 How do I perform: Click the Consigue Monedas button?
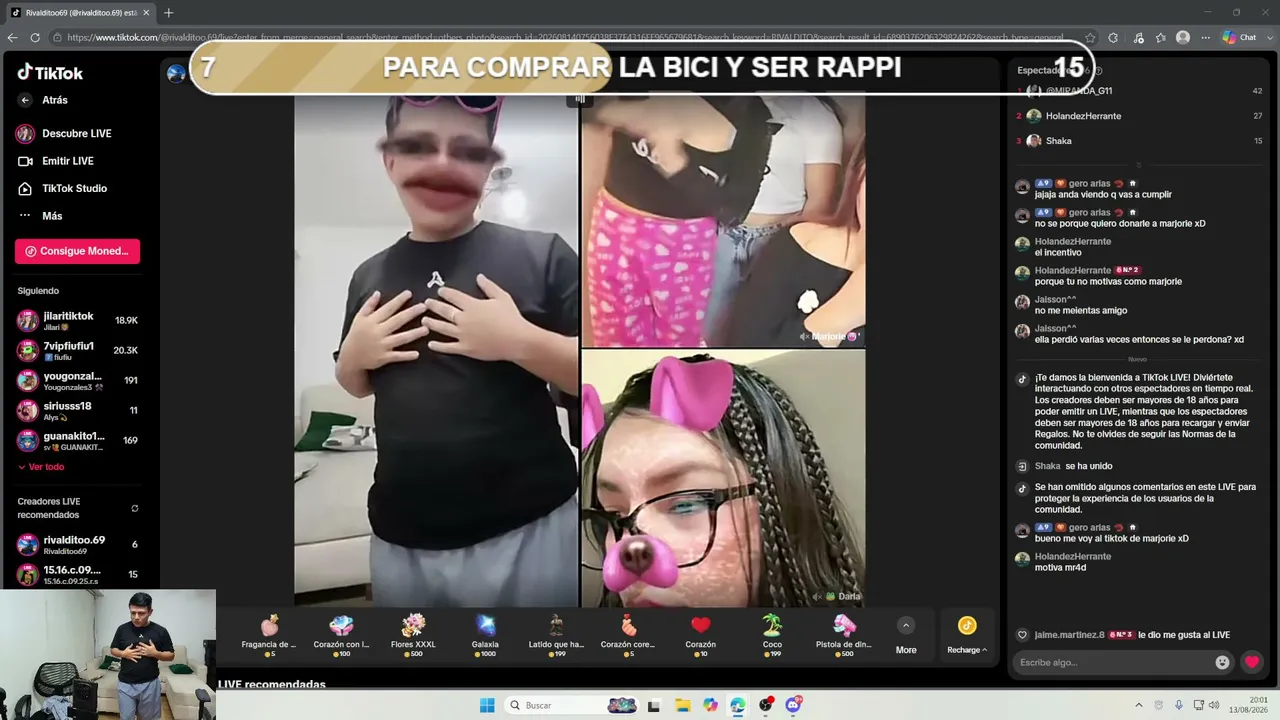coord(77,251)
